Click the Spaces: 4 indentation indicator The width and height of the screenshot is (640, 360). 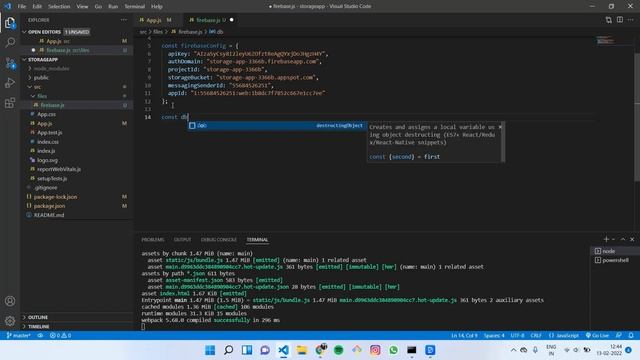coord(494,336)
